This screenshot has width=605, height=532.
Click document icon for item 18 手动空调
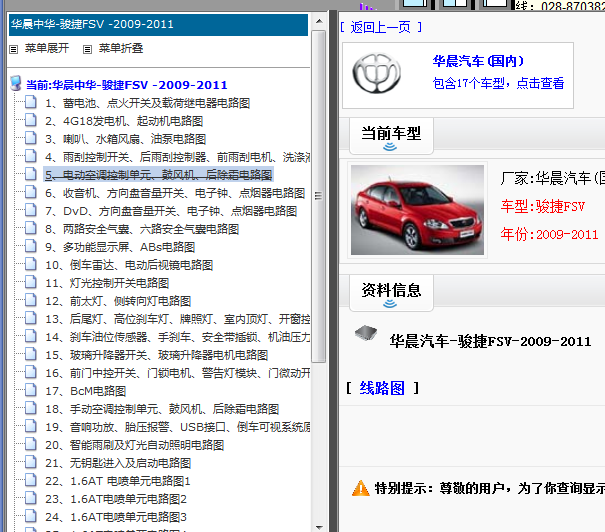pos(31,408)
